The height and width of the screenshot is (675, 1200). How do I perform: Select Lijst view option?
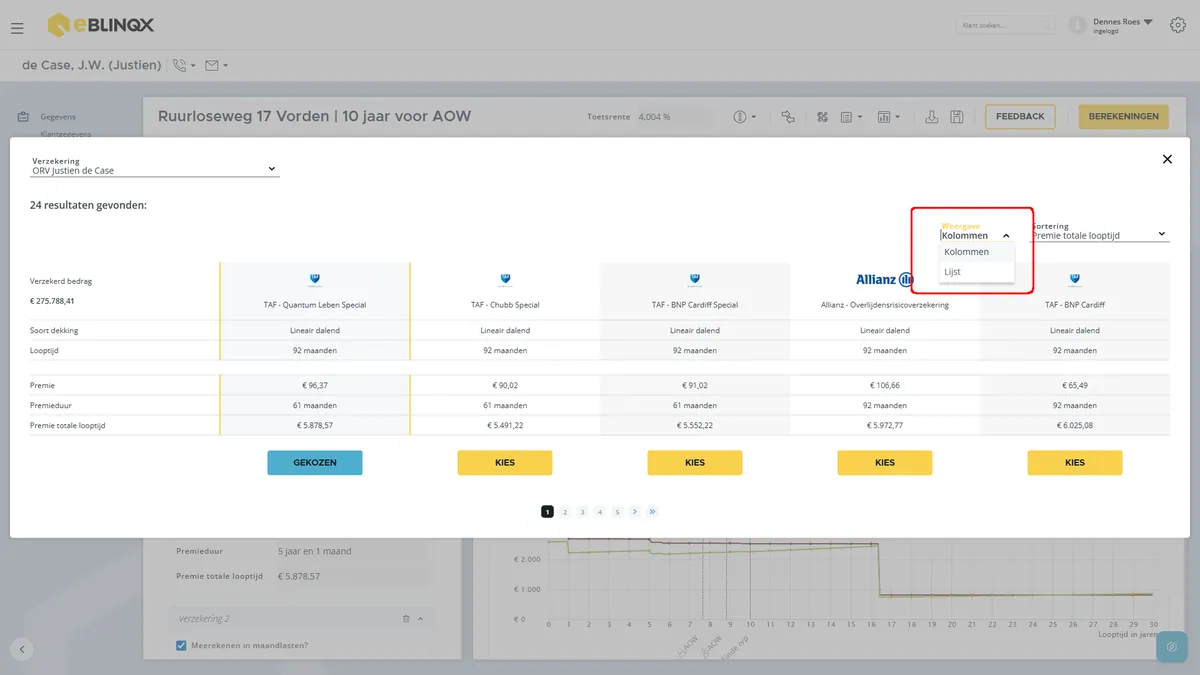(x=976, y=271)
